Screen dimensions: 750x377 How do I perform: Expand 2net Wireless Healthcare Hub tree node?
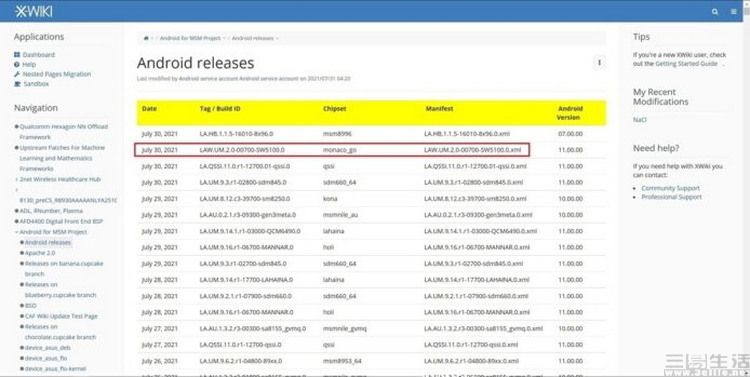tap(17, 179)
